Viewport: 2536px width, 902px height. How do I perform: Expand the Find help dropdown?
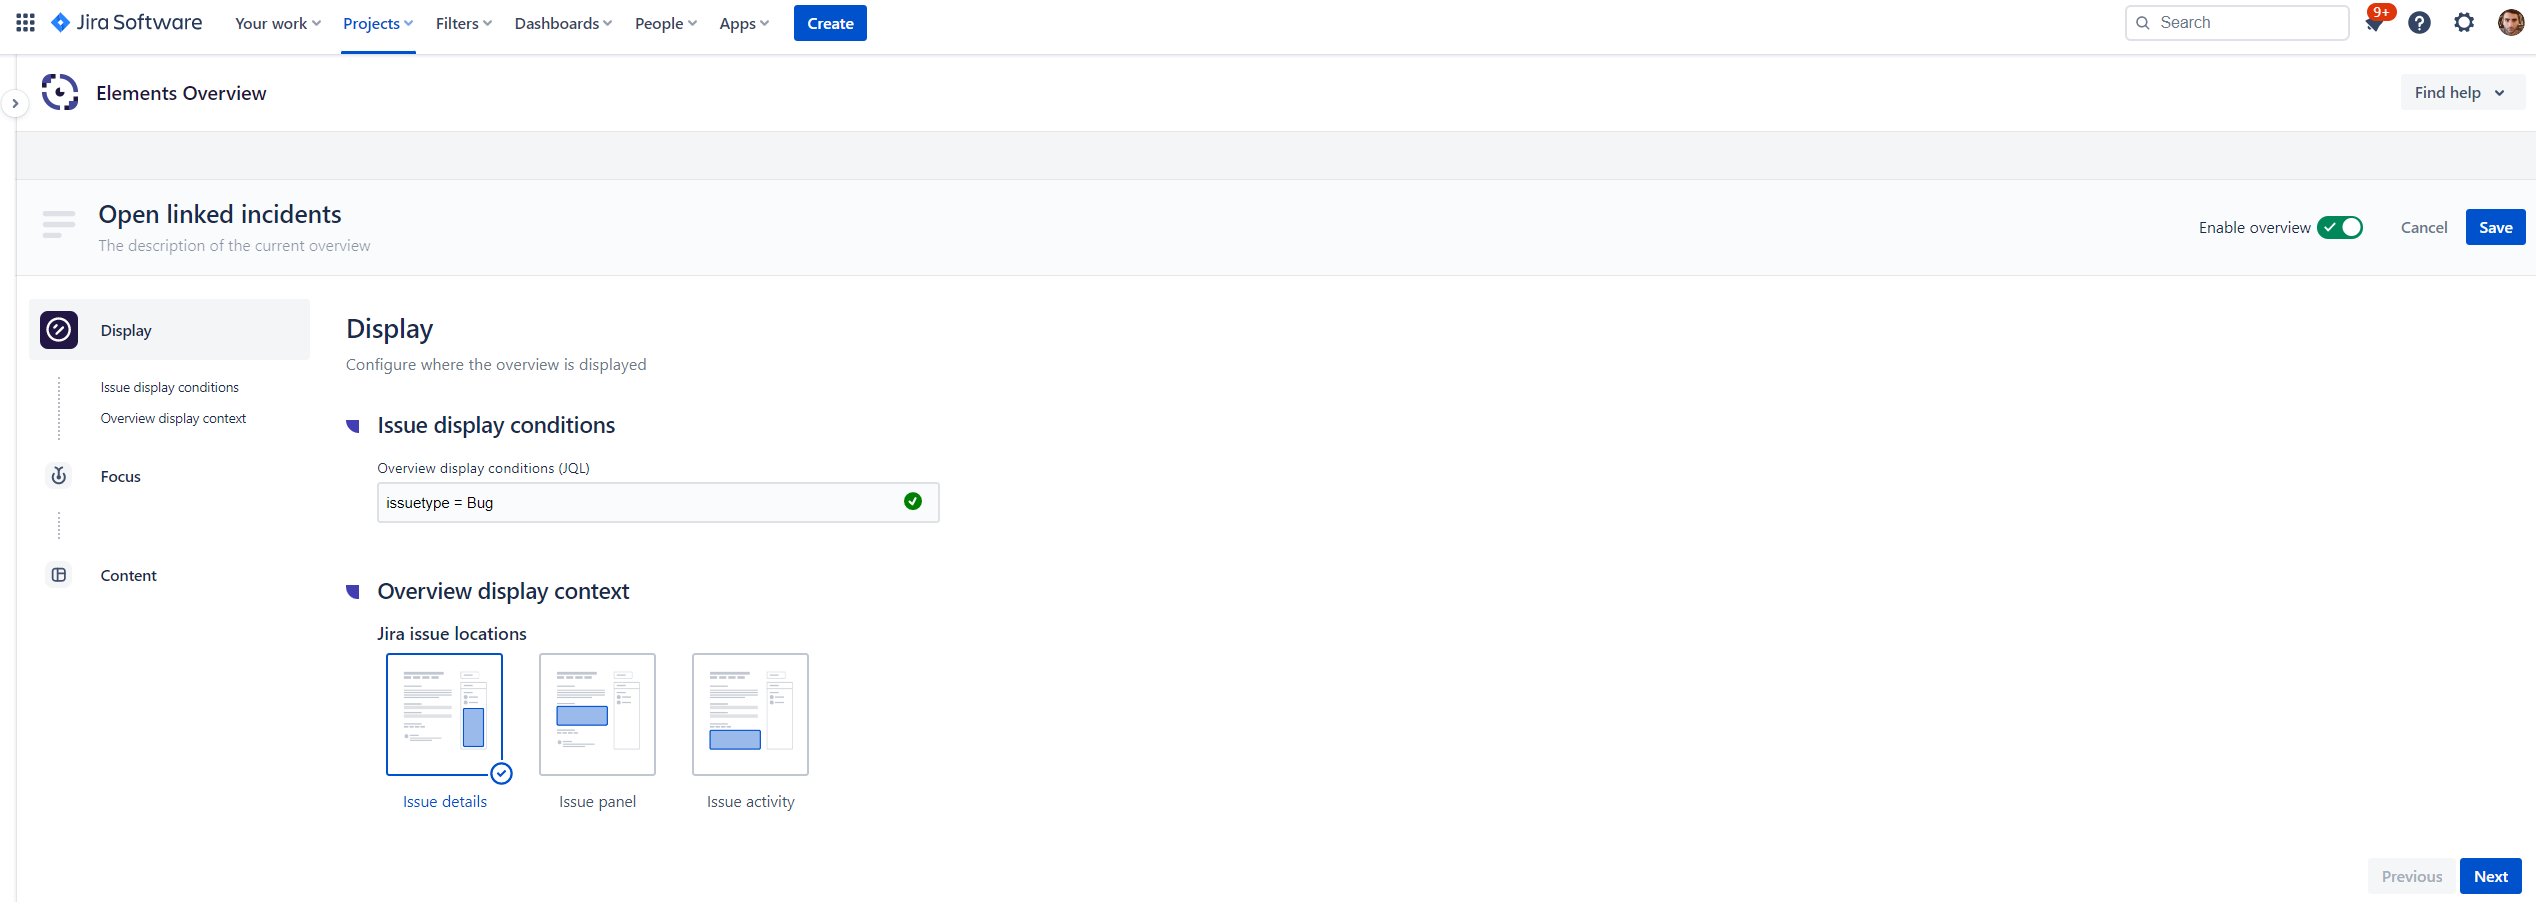pyautogui.click(x=2460, y=93)
